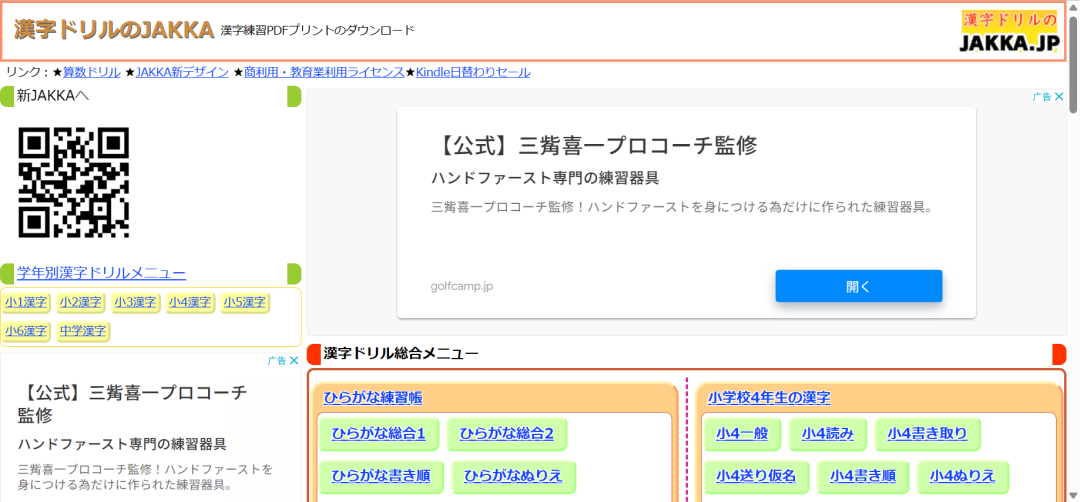Close the top banner ad
Viewport: 1080px width, 502px height.
[x=1059, y=97]
